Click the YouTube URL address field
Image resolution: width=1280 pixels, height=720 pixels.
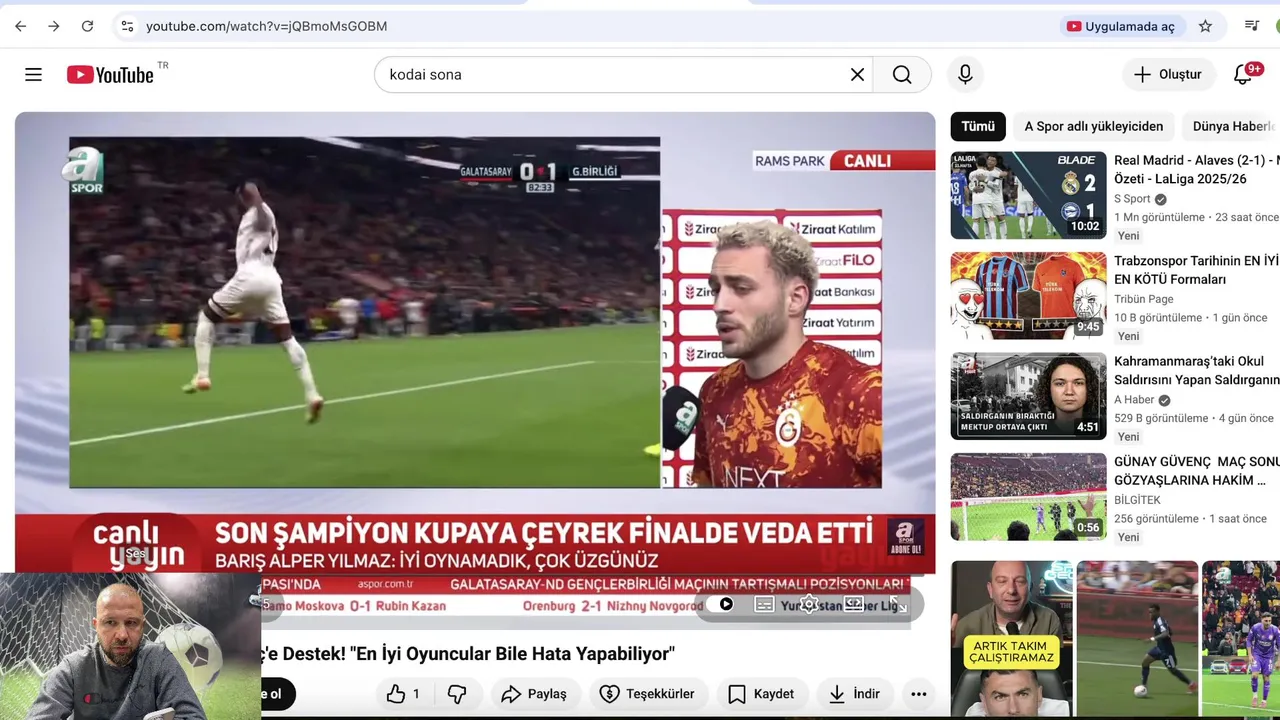(x=266, y=26)
